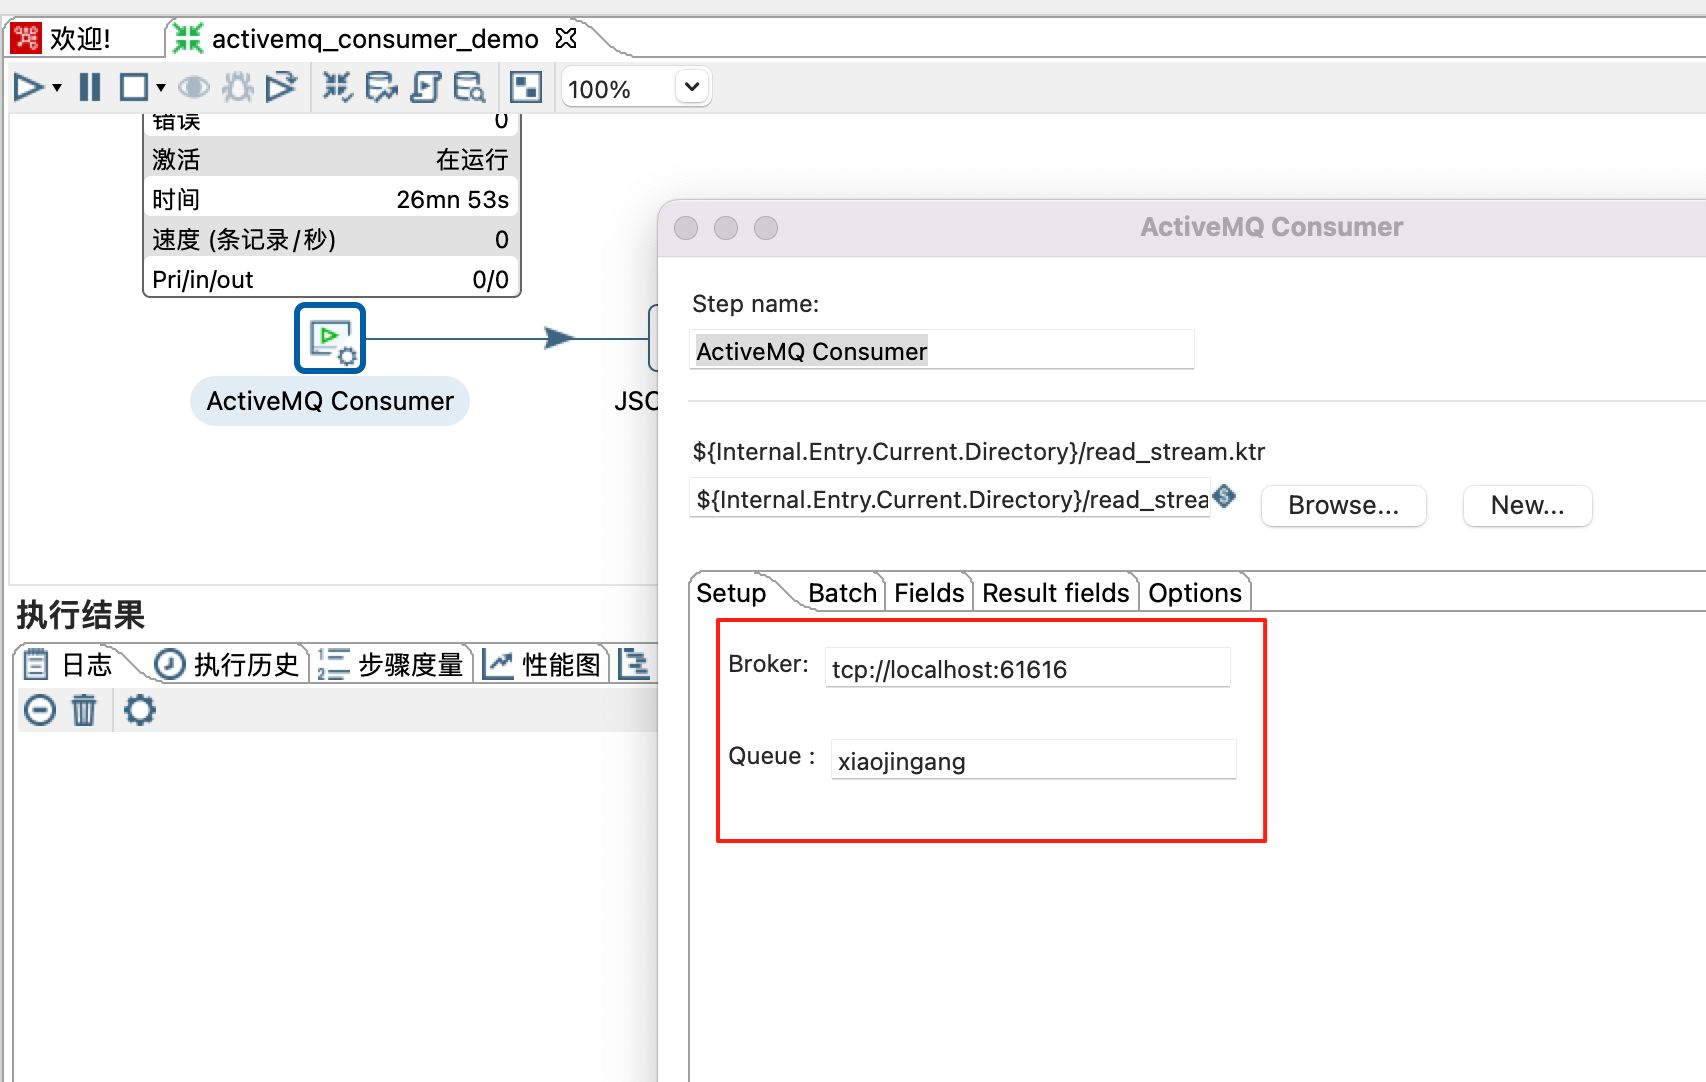This screenshot has height=1082, width=1706.
Task: Clear the log with the trash icon
Action: coord(84,710)
